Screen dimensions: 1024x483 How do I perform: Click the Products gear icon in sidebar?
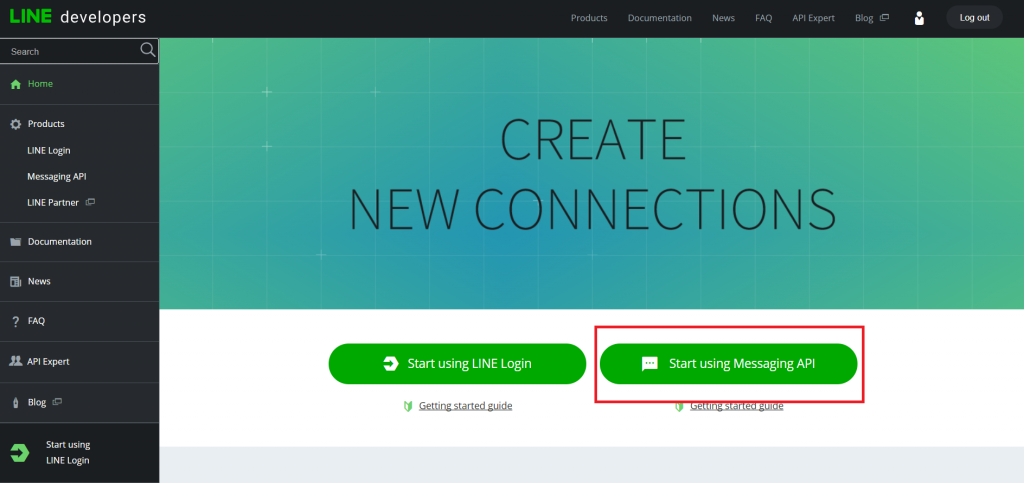(16, 124)
